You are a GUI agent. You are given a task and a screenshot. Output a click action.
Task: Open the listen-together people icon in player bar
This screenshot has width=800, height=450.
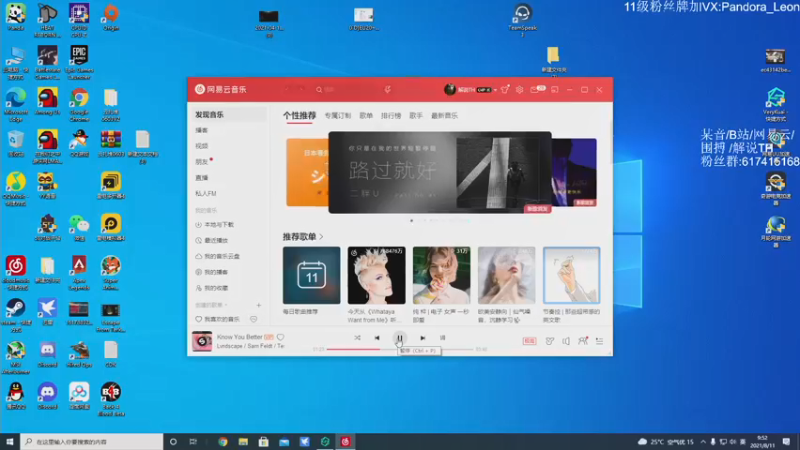[x=583, y=341]
